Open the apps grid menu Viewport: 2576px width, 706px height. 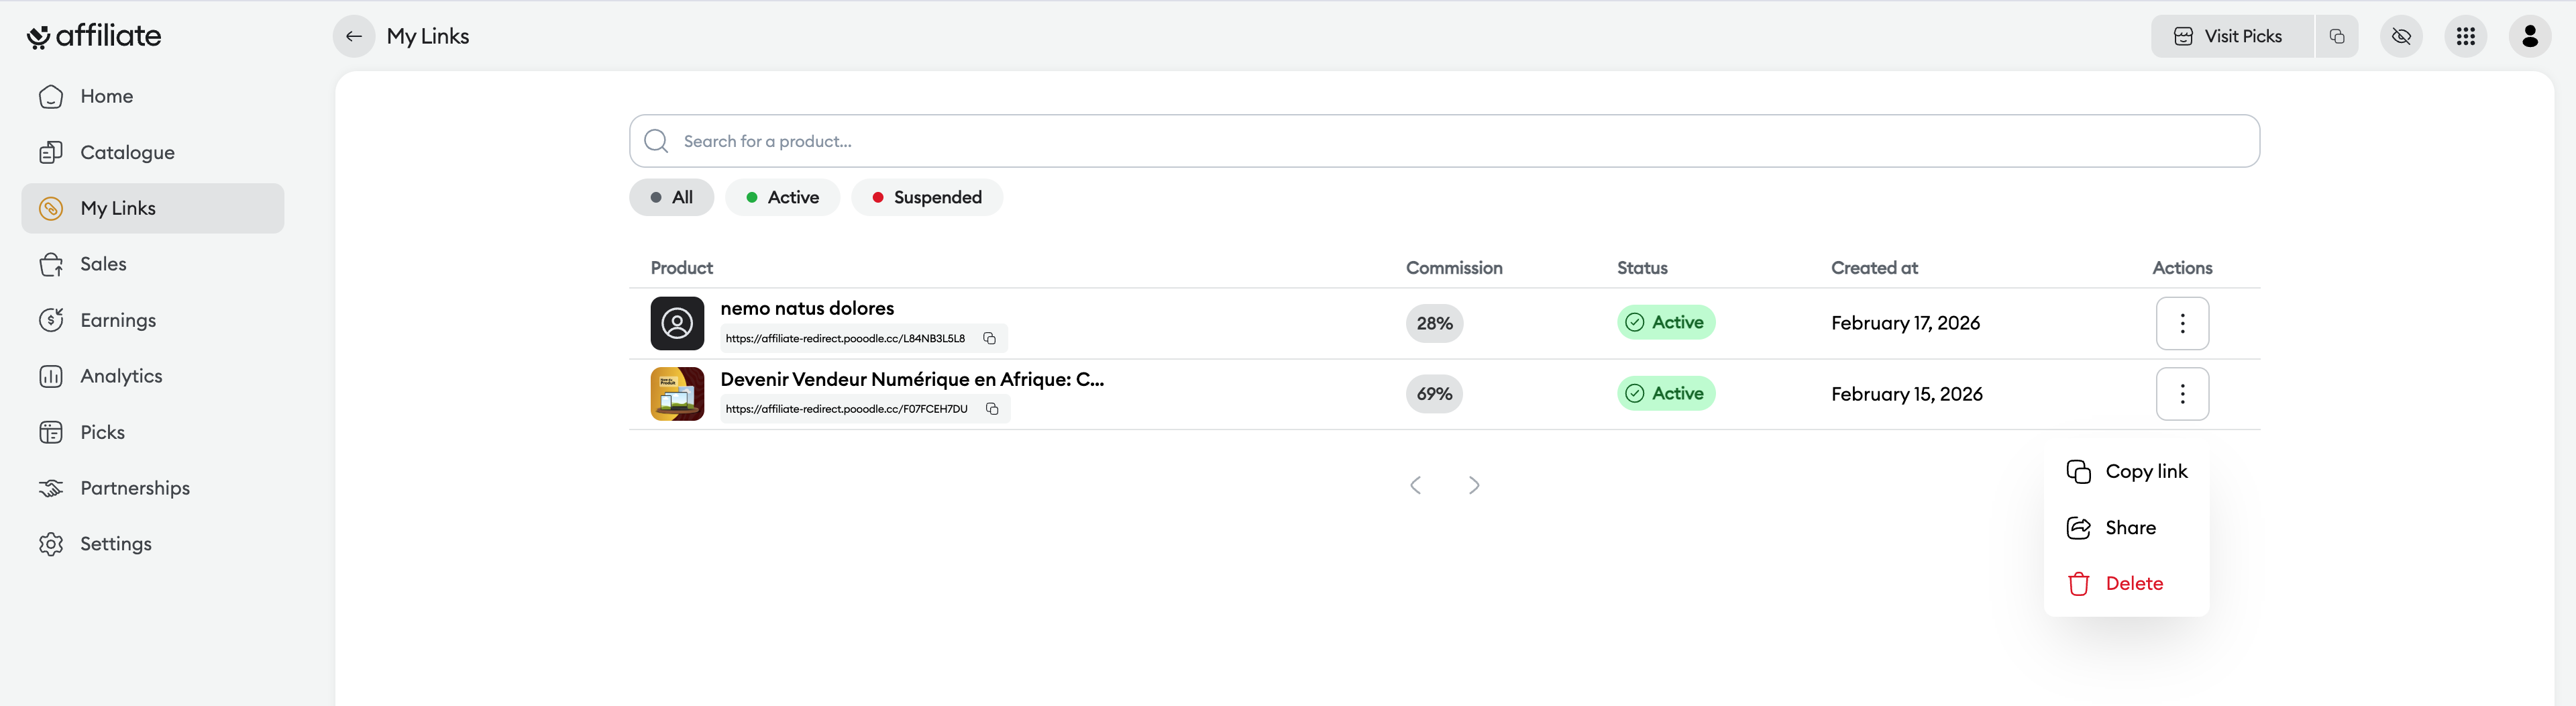point(2465,37)
